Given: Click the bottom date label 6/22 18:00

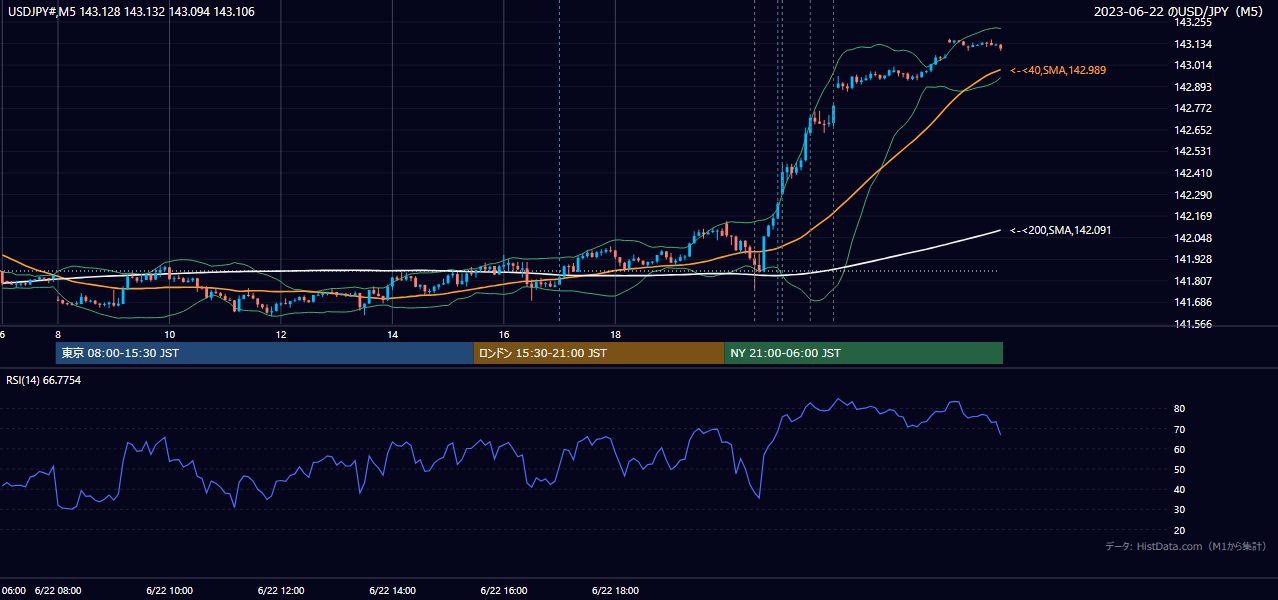Looking at the screenshot, I should (x=615, y=590).
